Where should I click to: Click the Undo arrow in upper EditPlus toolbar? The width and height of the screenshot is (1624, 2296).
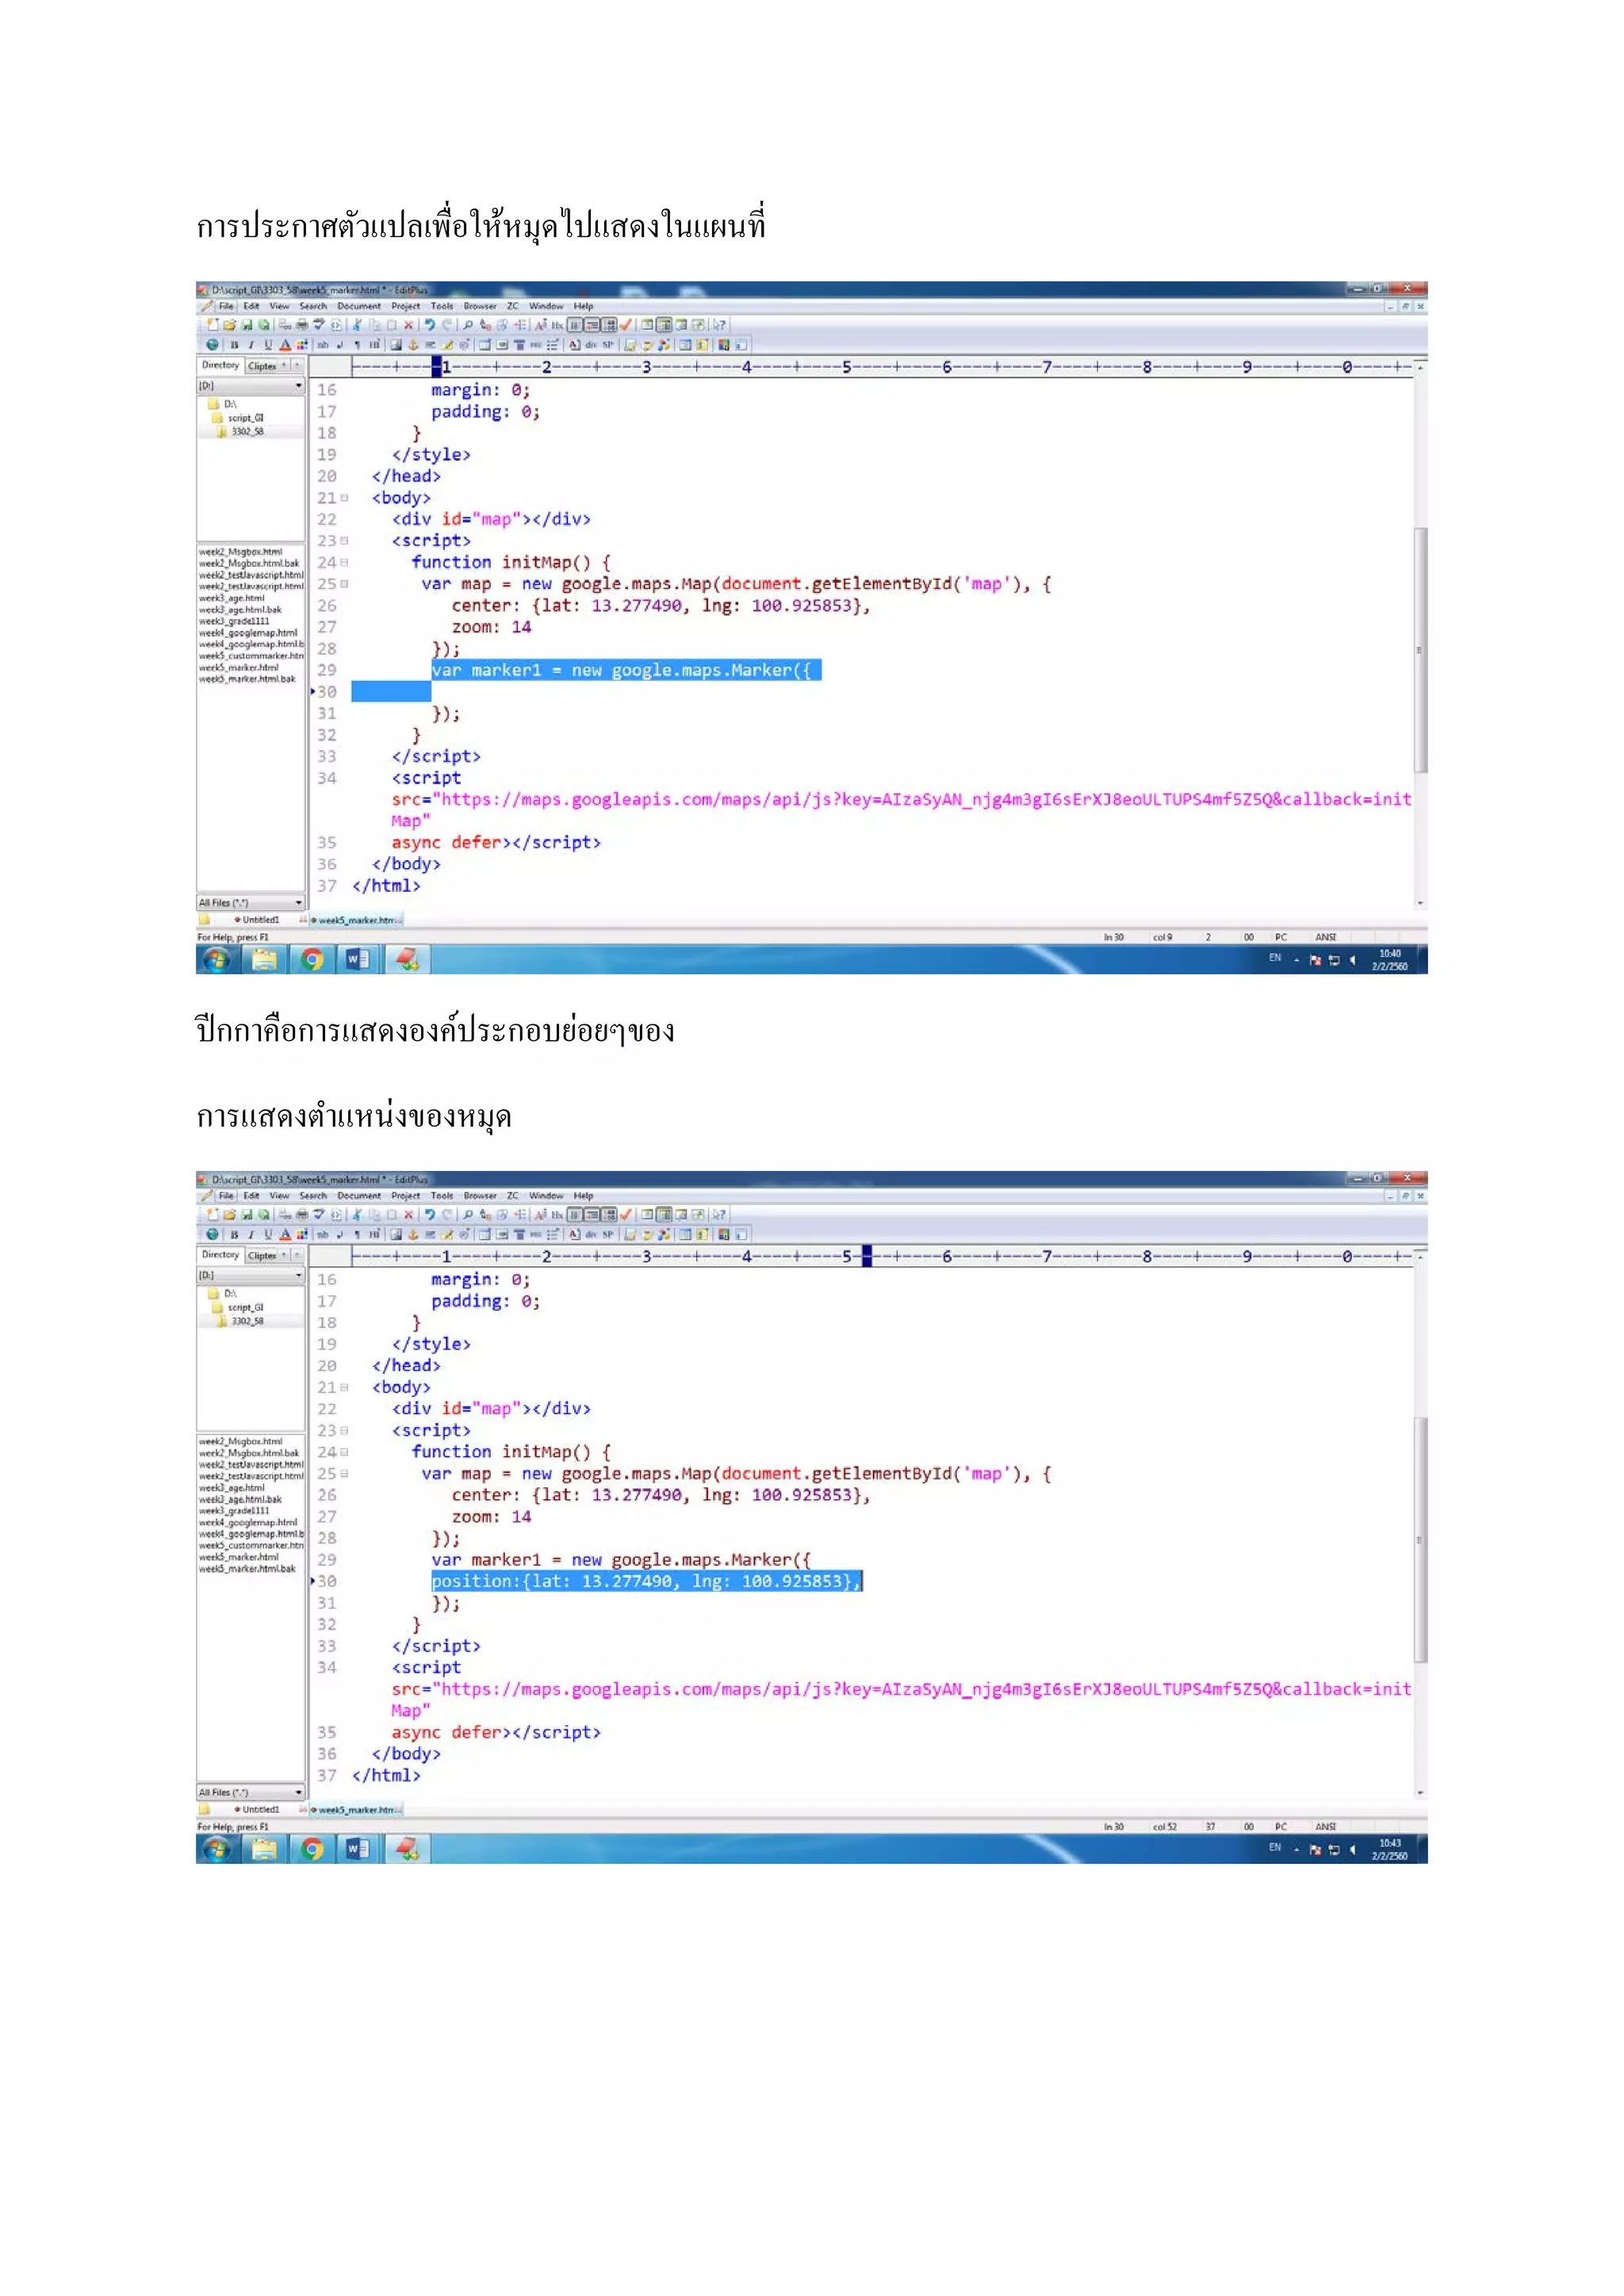(430, 325)
